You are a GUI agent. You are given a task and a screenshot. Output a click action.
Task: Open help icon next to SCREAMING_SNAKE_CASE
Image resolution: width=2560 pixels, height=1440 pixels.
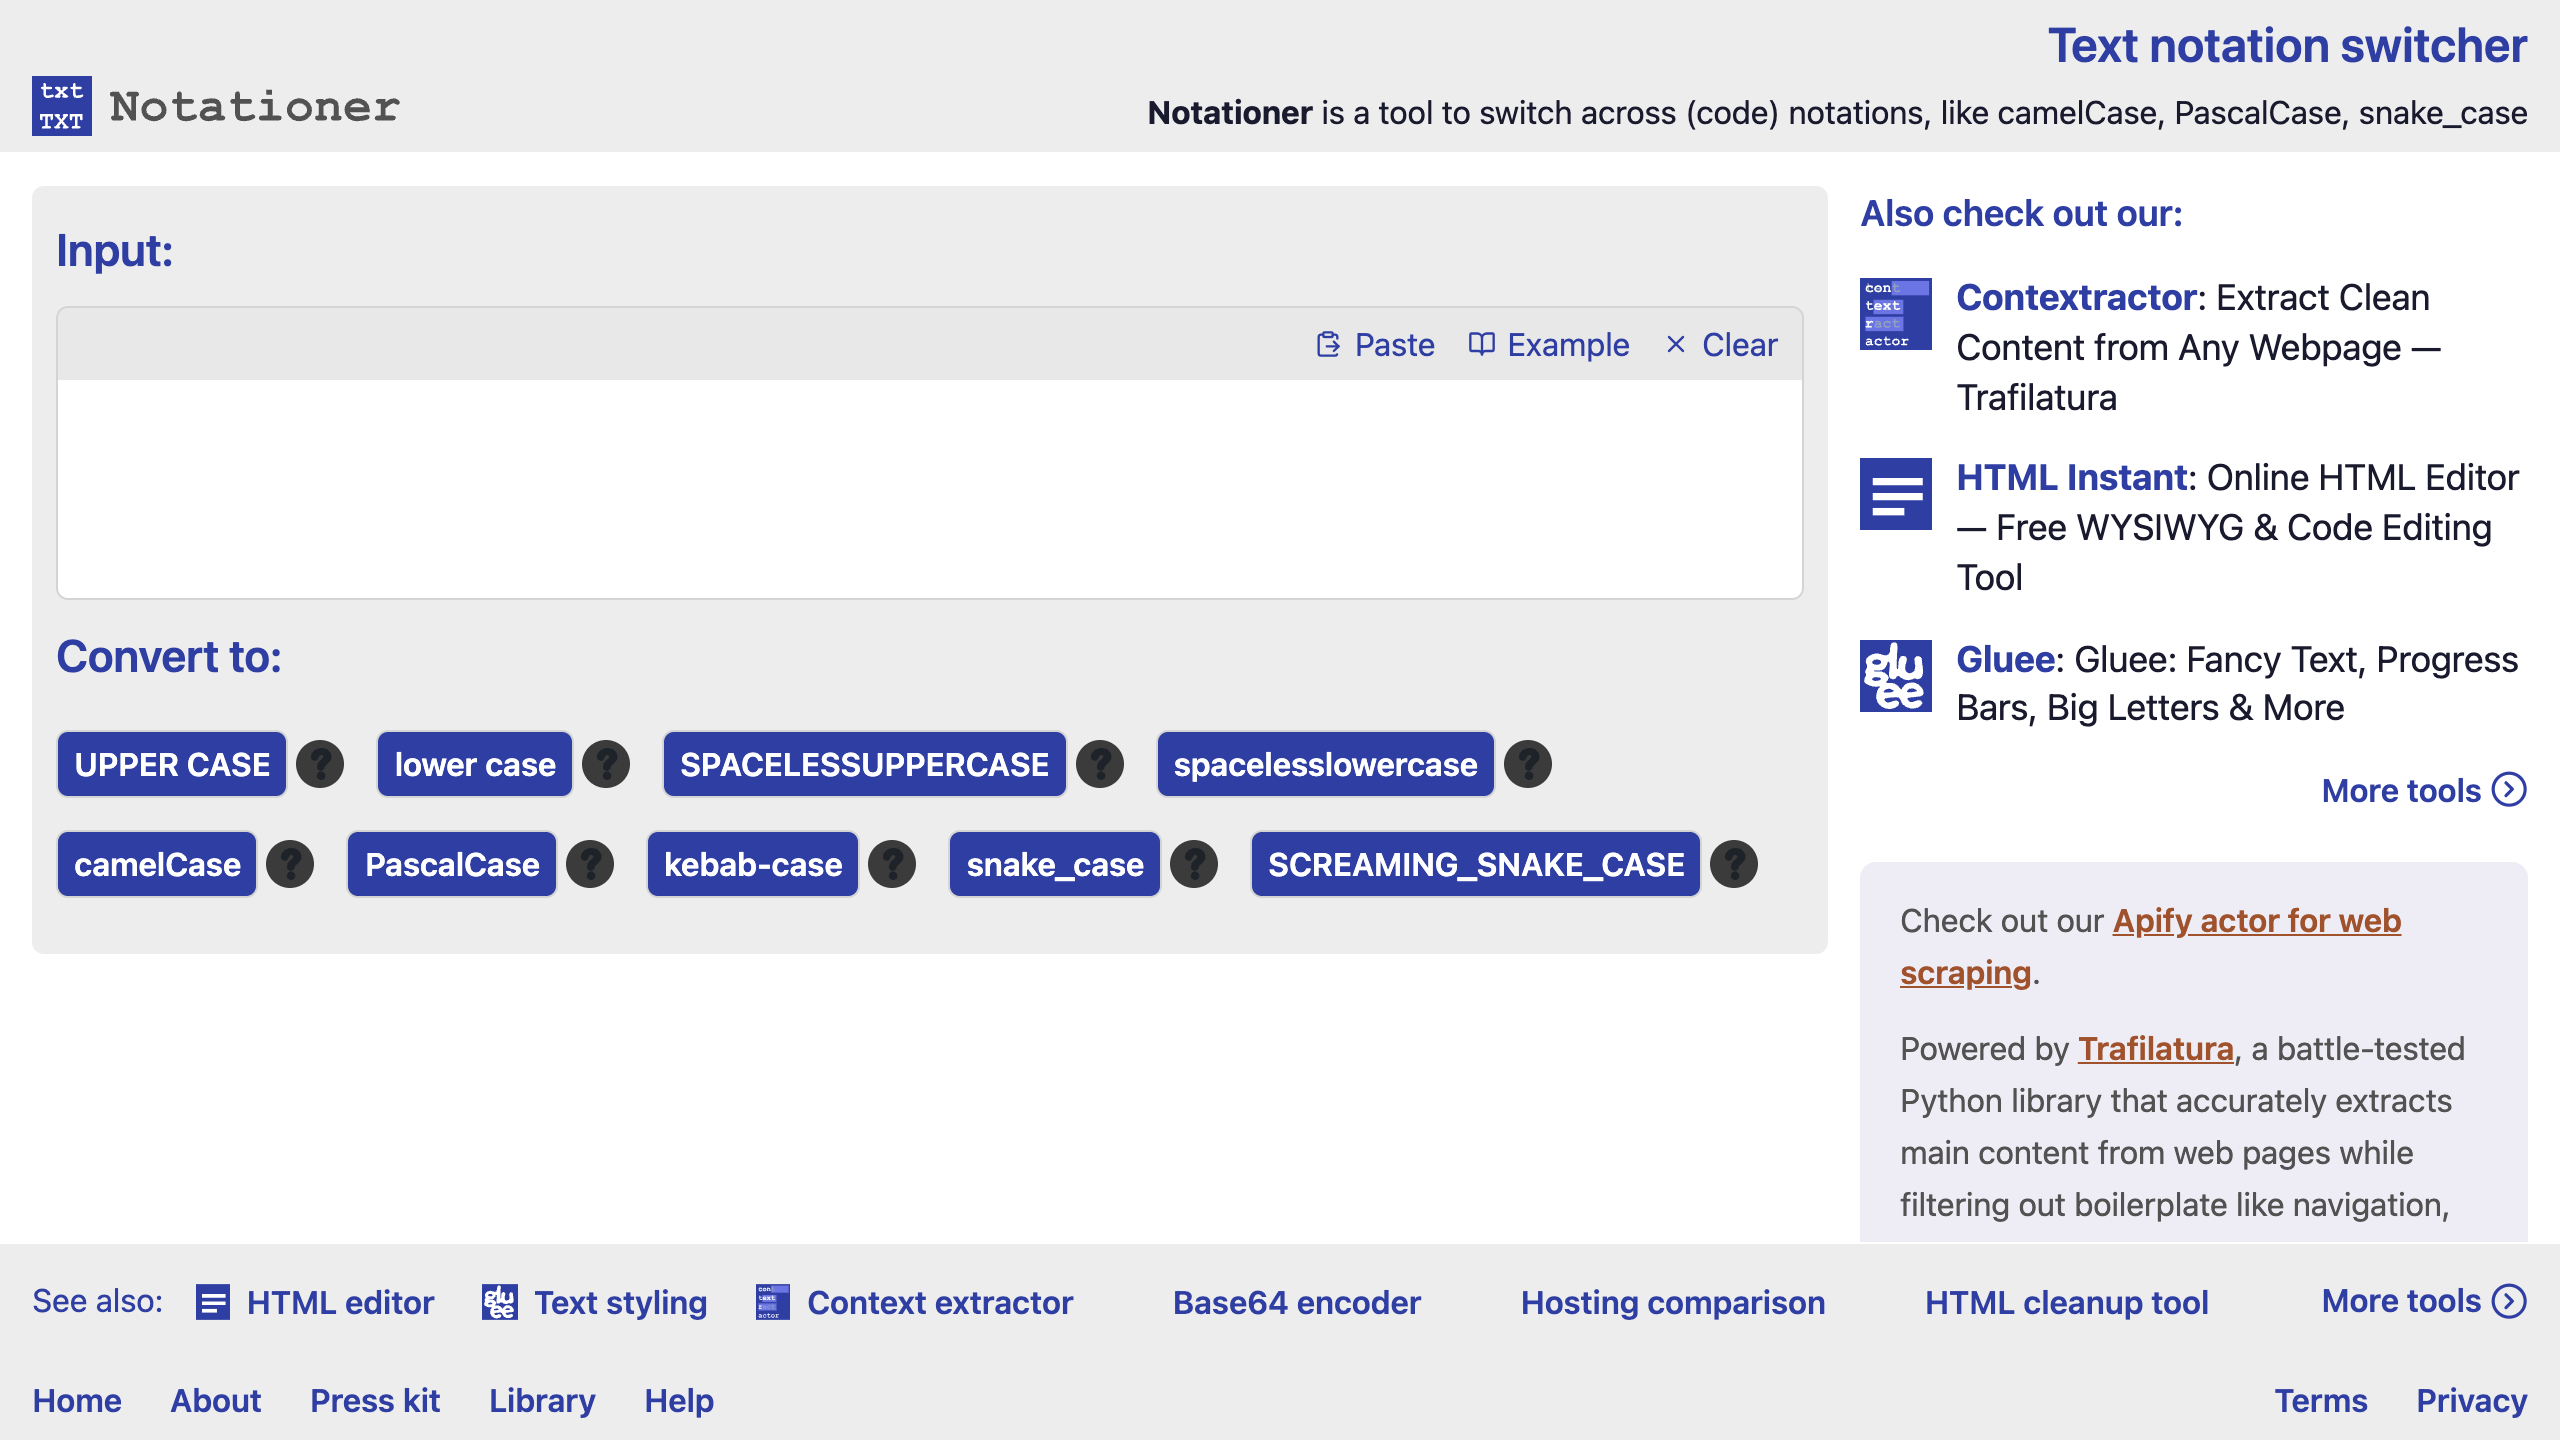1734,865
